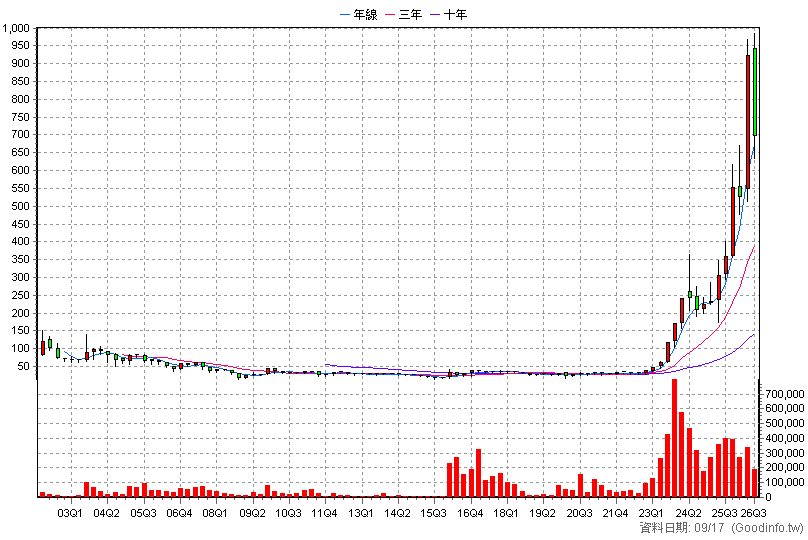
Task: Select the 13Q1 quarter label
Action: [361, 513]
